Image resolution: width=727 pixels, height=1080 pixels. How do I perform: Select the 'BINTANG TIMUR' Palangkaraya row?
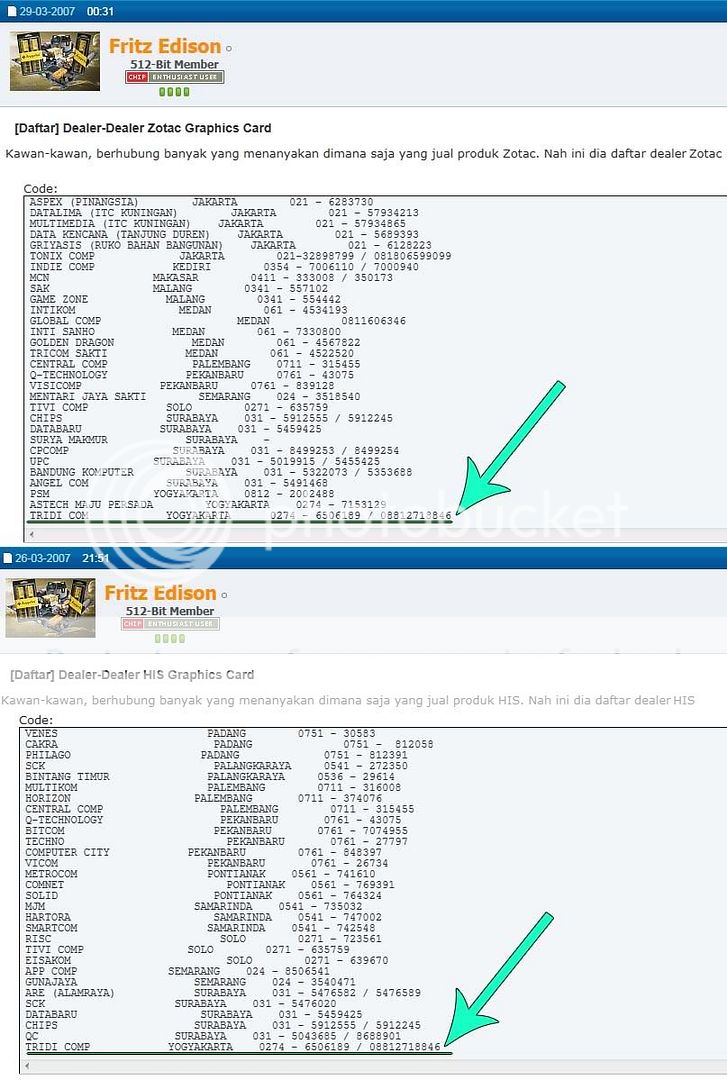pos(209,777)
